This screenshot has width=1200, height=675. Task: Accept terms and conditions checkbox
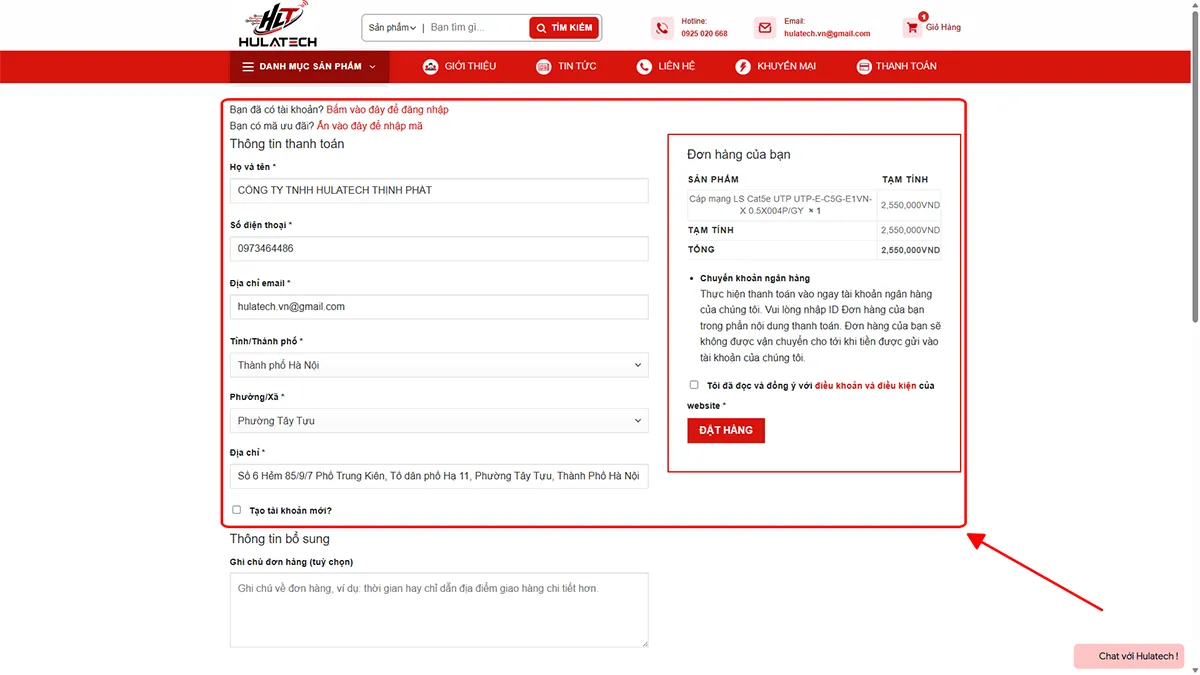[x=694, y=385]
